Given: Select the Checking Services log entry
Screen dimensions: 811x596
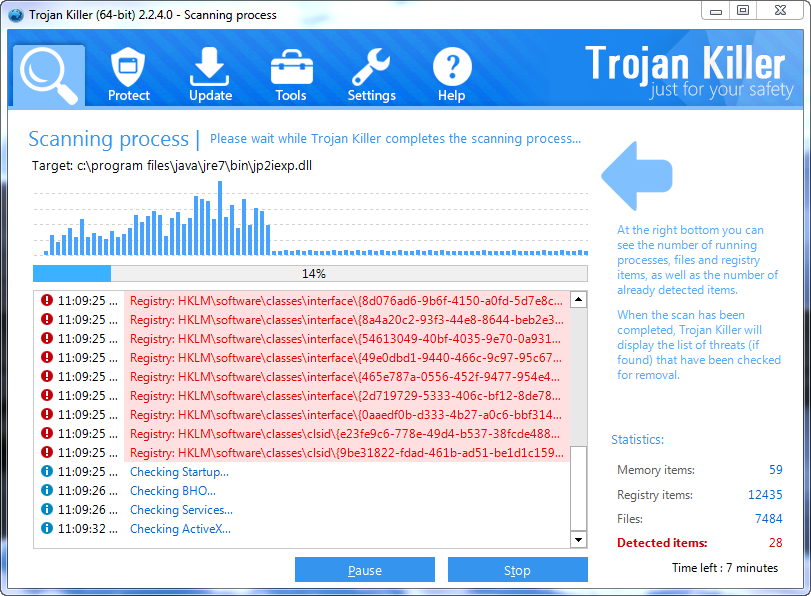Looking at the screenshot, I should point(181,510).
